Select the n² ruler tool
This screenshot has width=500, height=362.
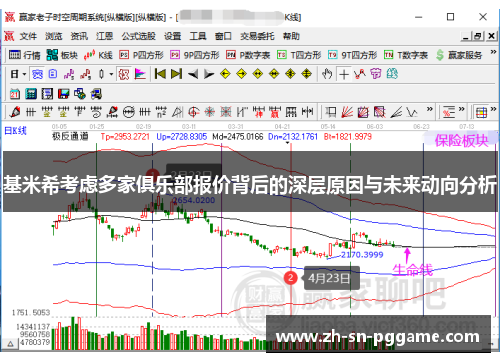pos(161,112)
